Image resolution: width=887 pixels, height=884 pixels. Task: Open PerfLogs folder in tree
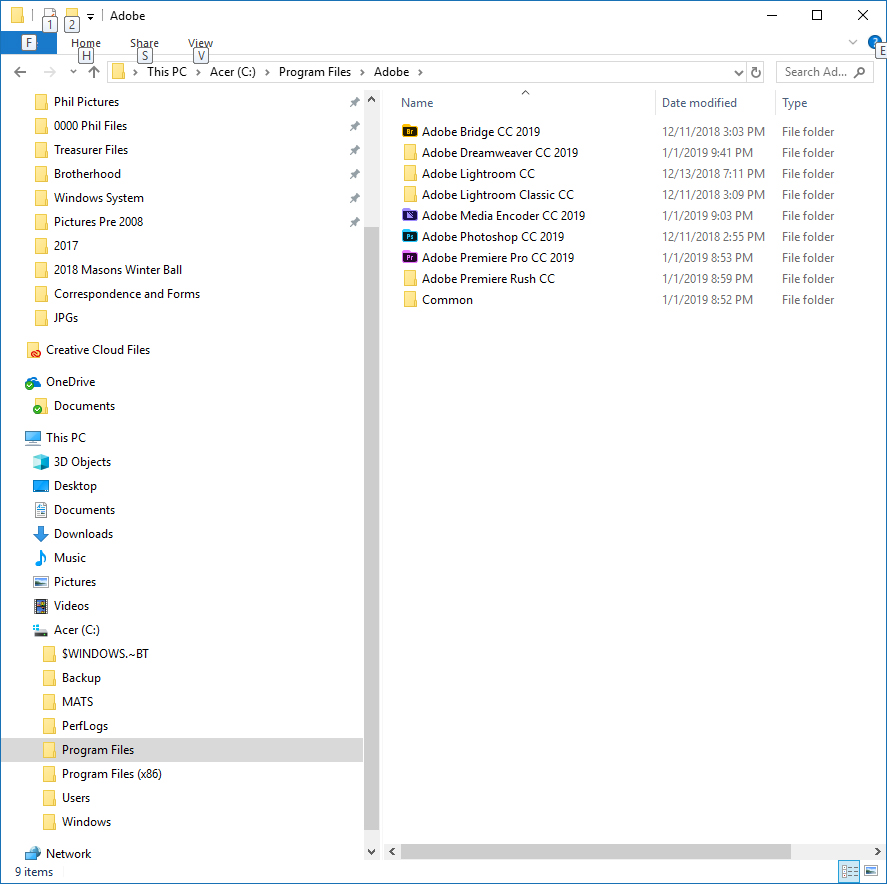(84, 726)
